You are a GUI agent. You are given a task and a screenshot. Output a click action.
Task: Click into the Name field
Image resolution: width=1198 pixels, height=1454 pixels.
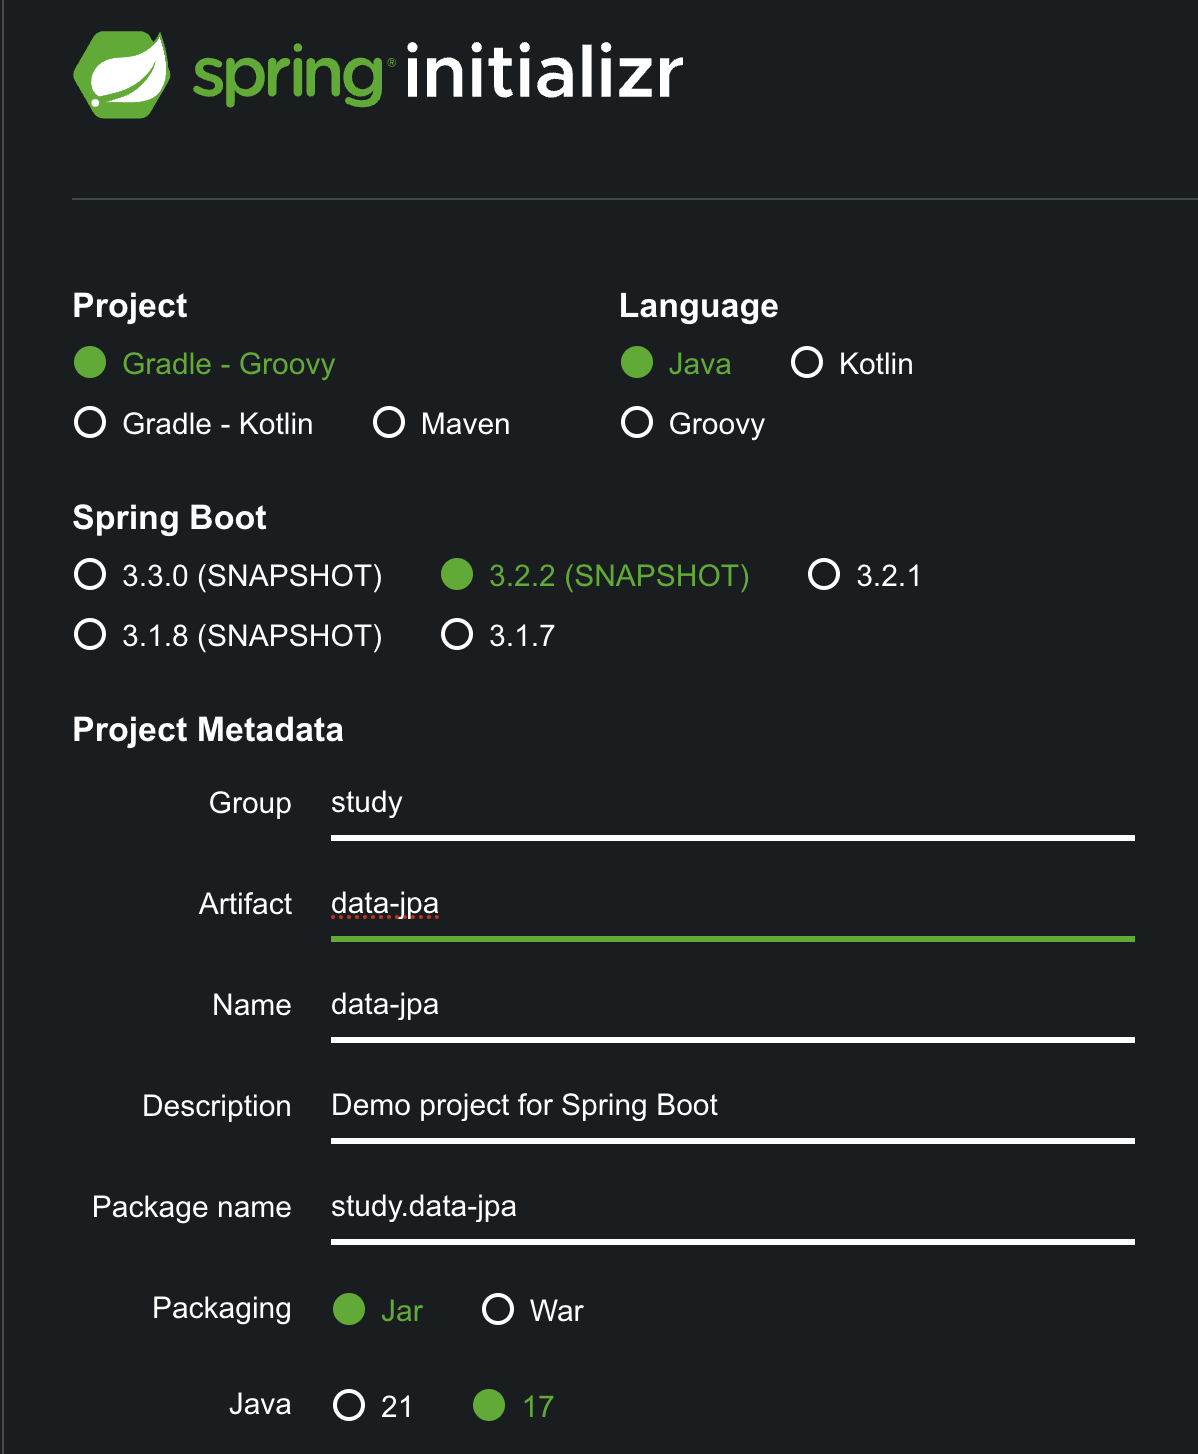coord(732,1006)
